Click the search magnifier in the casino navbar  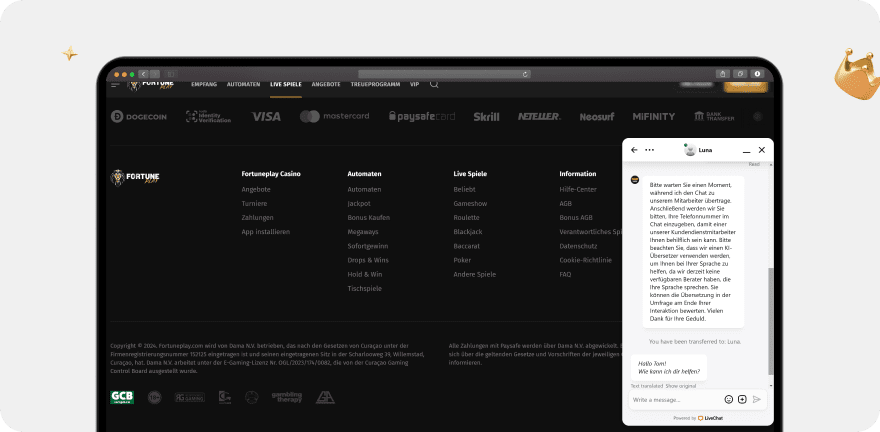pos(434,84)
